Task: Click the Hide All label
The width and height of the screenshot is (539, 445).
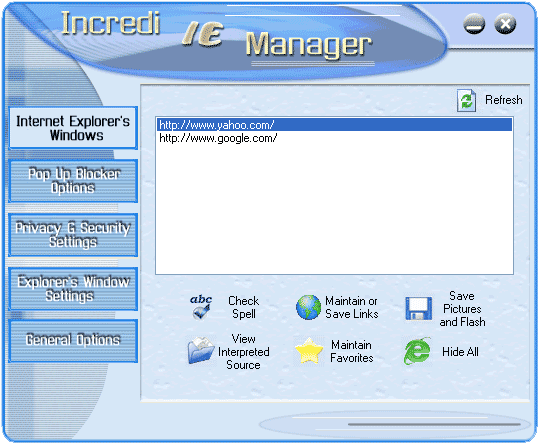Action: (460, 352)
